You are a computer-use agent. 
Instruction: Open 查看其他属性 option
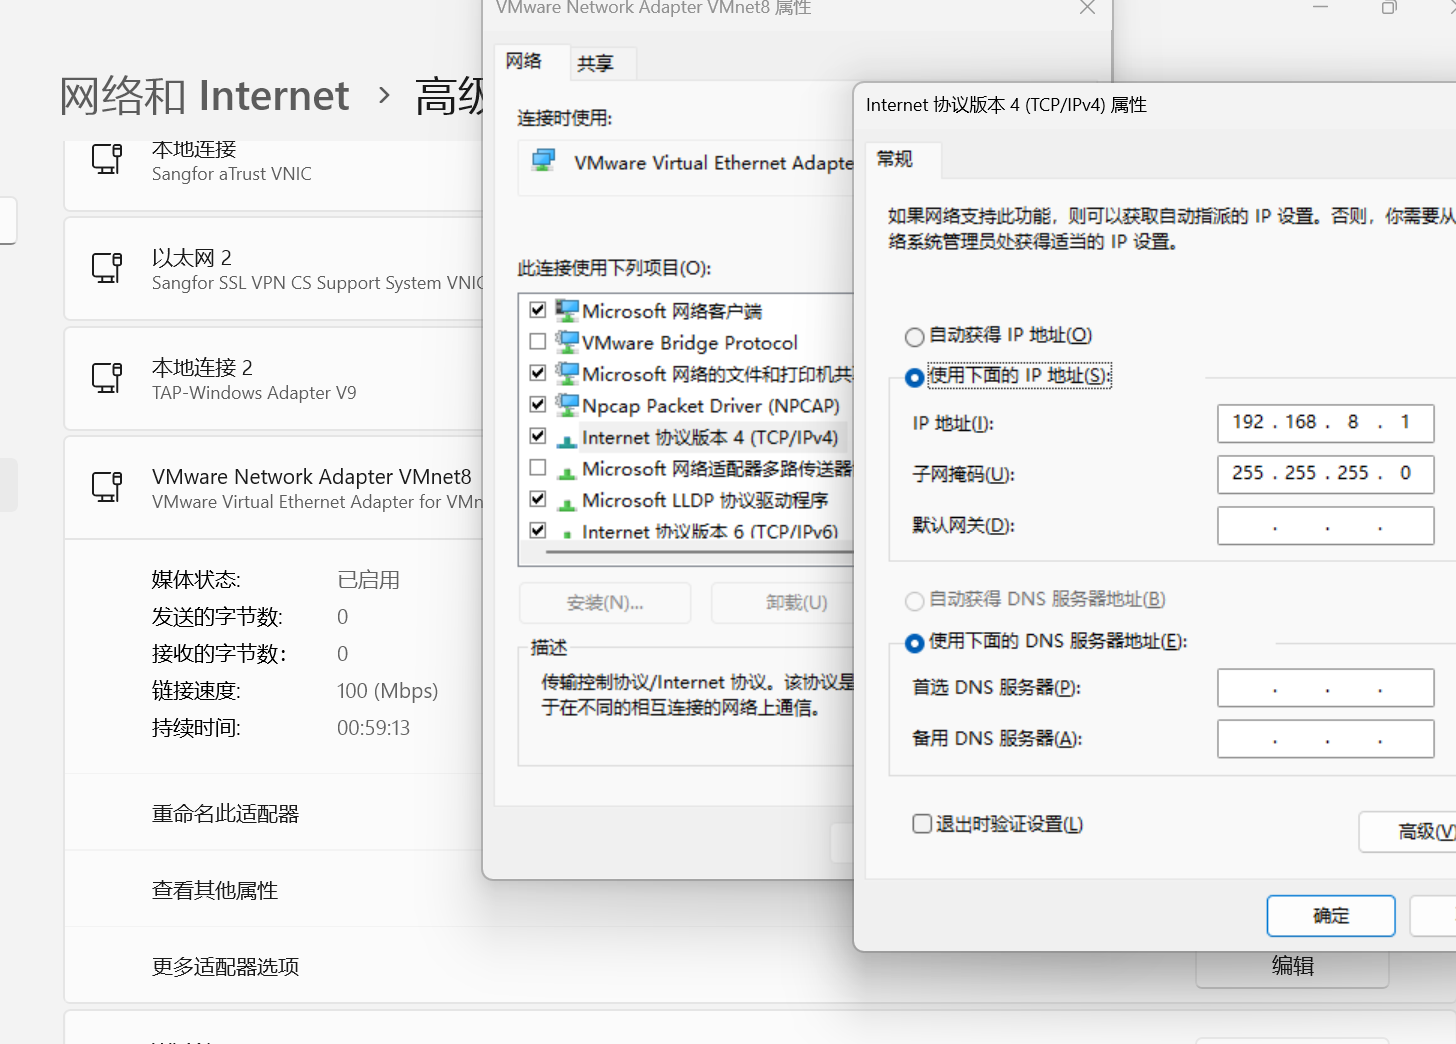click(215, 891)
